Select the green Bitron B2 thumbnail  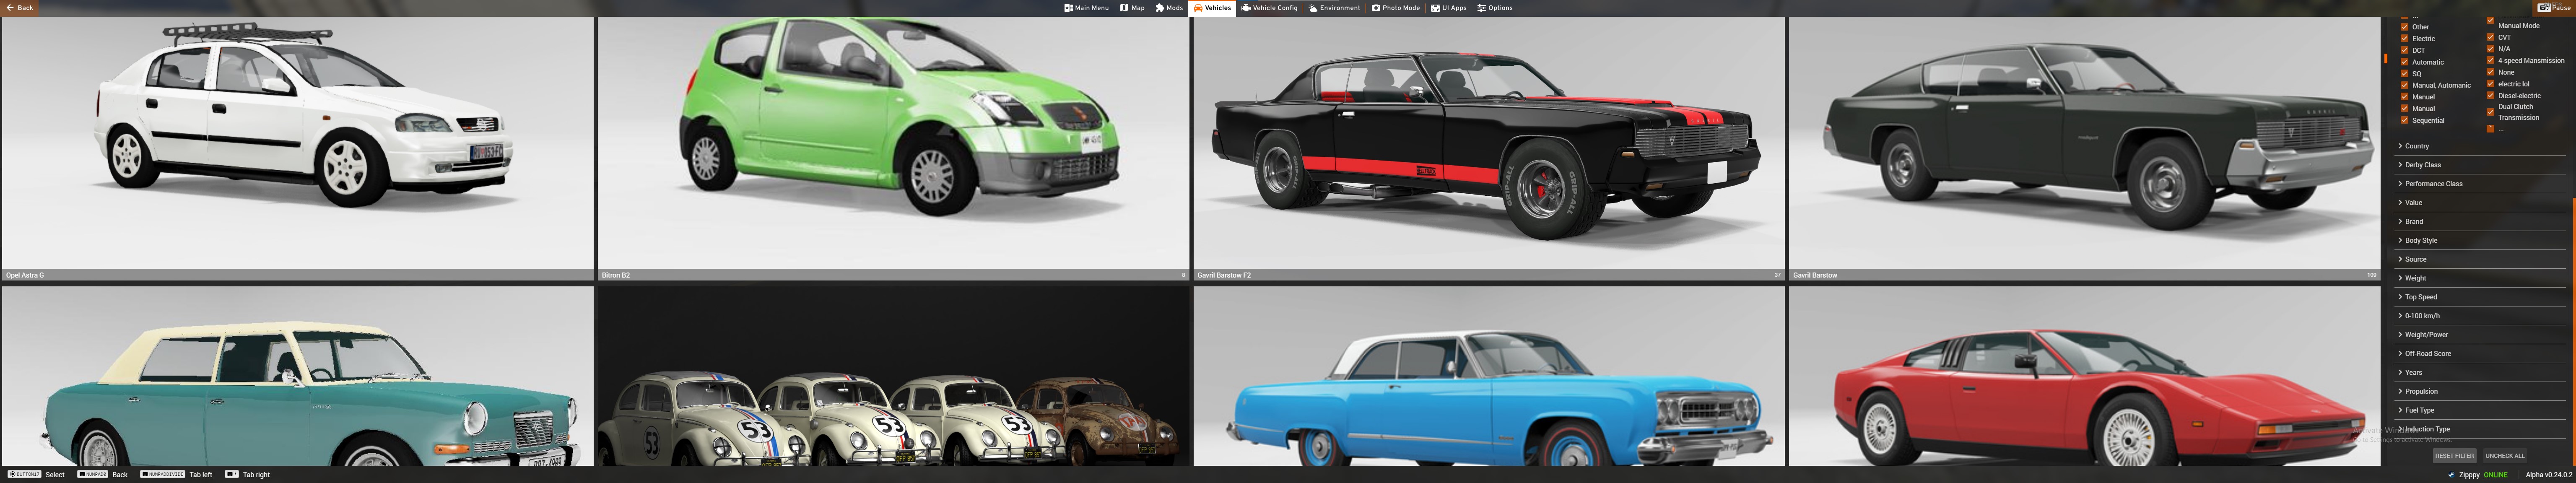893,148
